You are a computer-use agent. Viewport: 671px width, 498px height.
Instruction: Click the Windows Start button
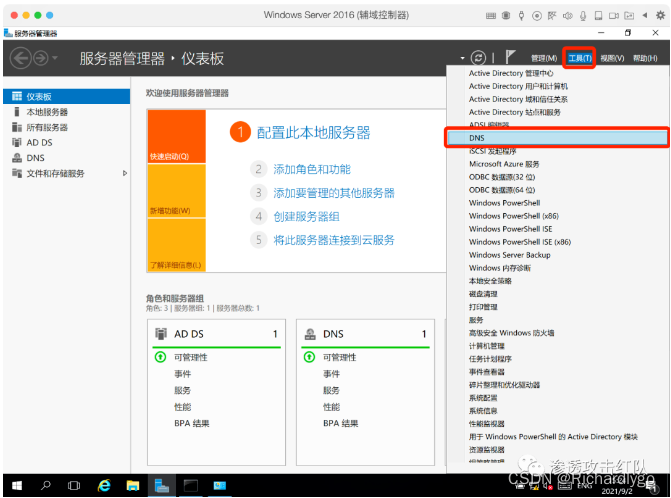pyautogui.click(x=17, y=486)
